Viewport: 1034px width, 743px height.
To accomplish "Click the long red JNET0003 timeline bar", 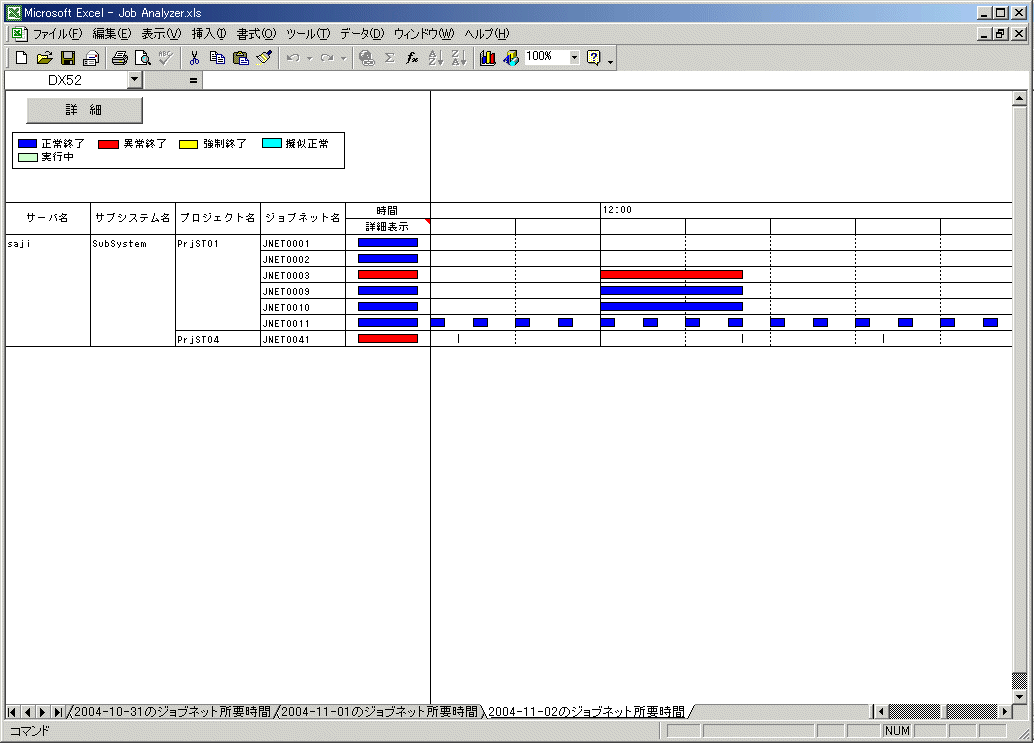I will point(671,274).
